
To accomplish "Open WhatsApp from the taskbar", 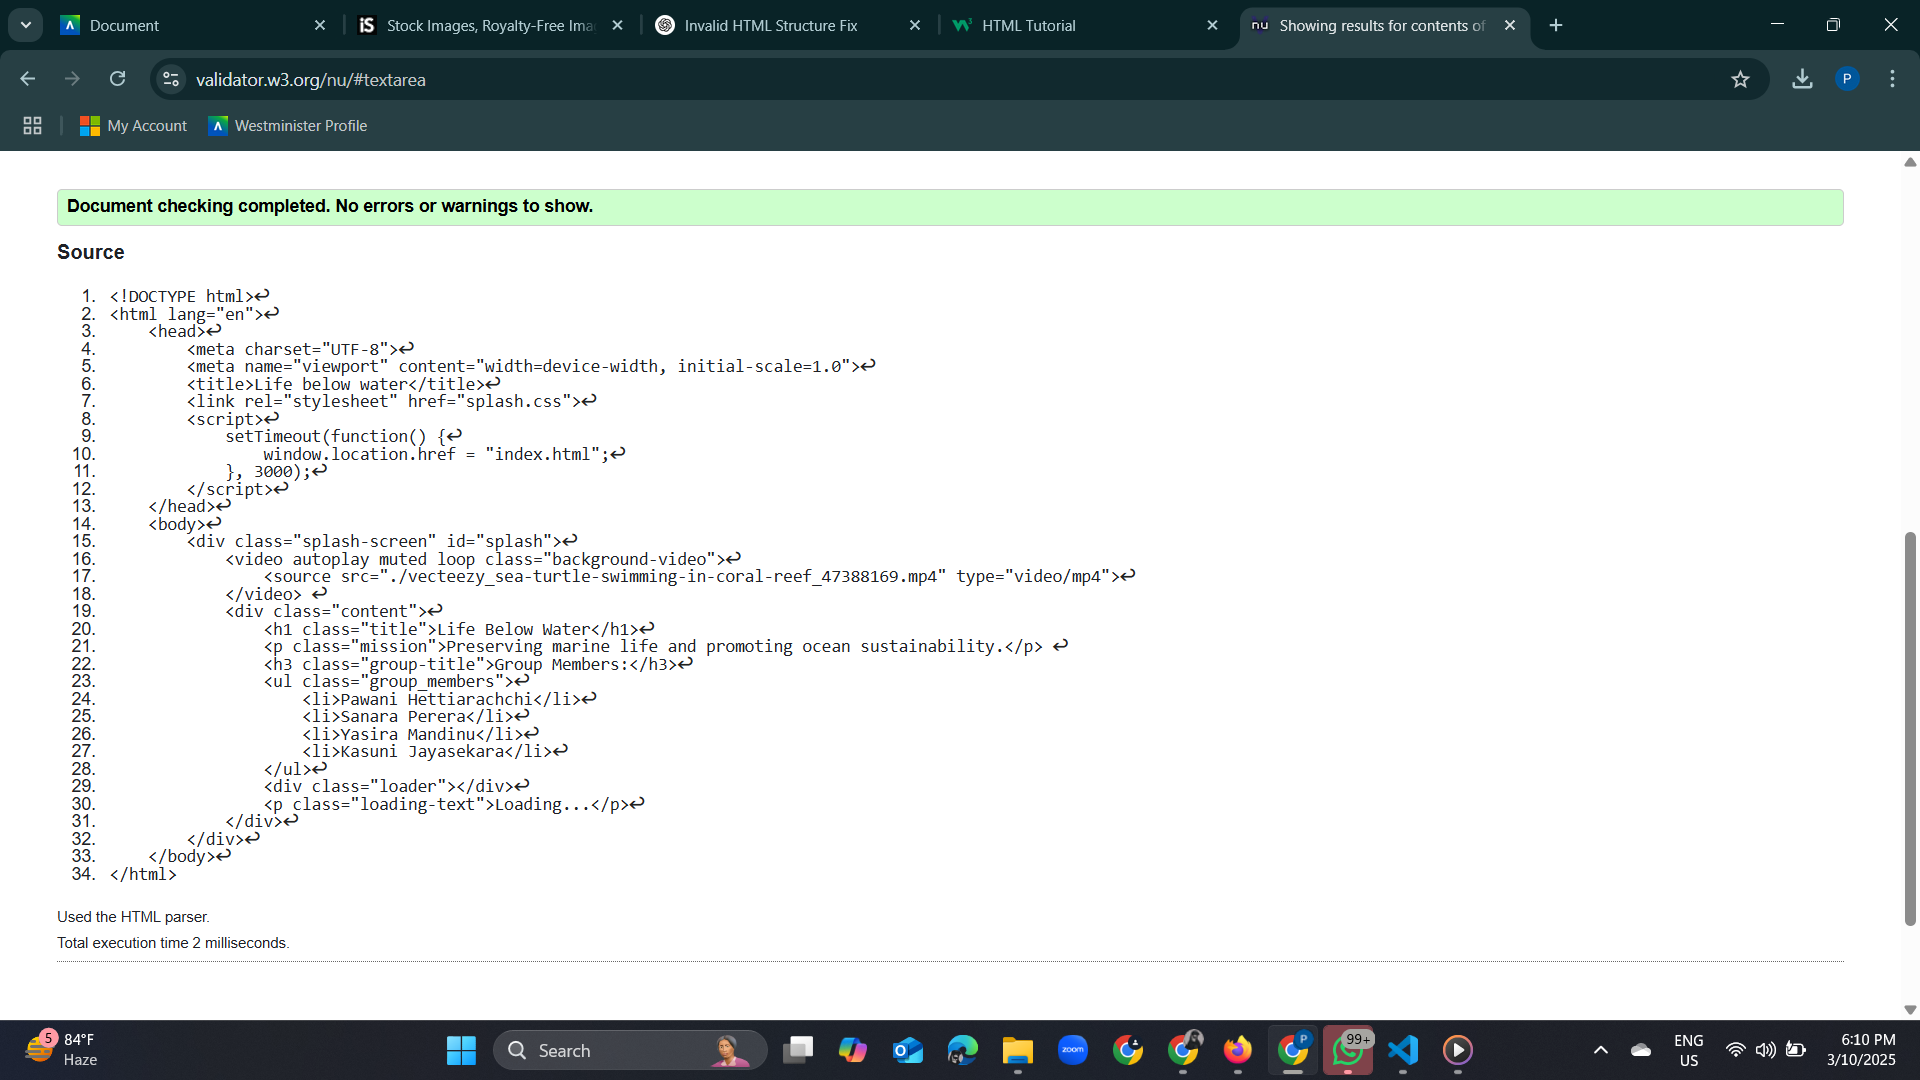I will pos(1348,1050).
